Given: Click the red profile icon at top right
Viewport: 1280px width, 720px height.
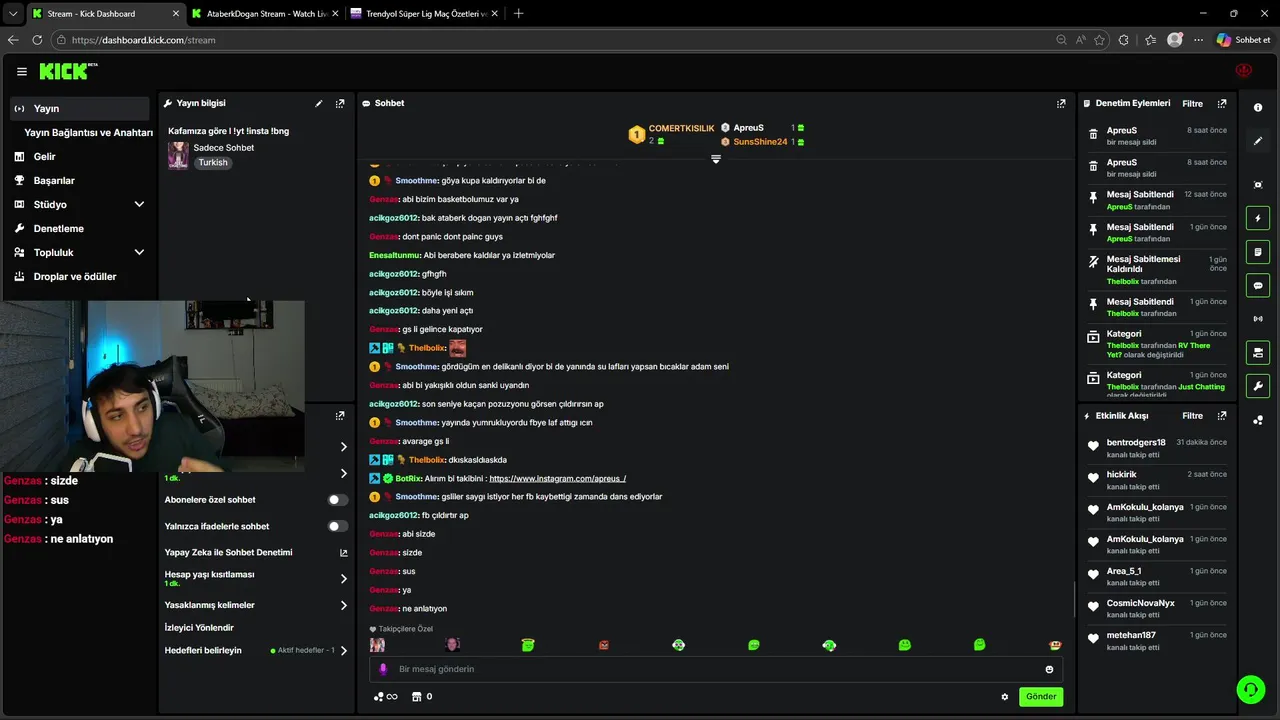Looking at the screenshot, I should pyautogui.click(x=1244, y=71).
